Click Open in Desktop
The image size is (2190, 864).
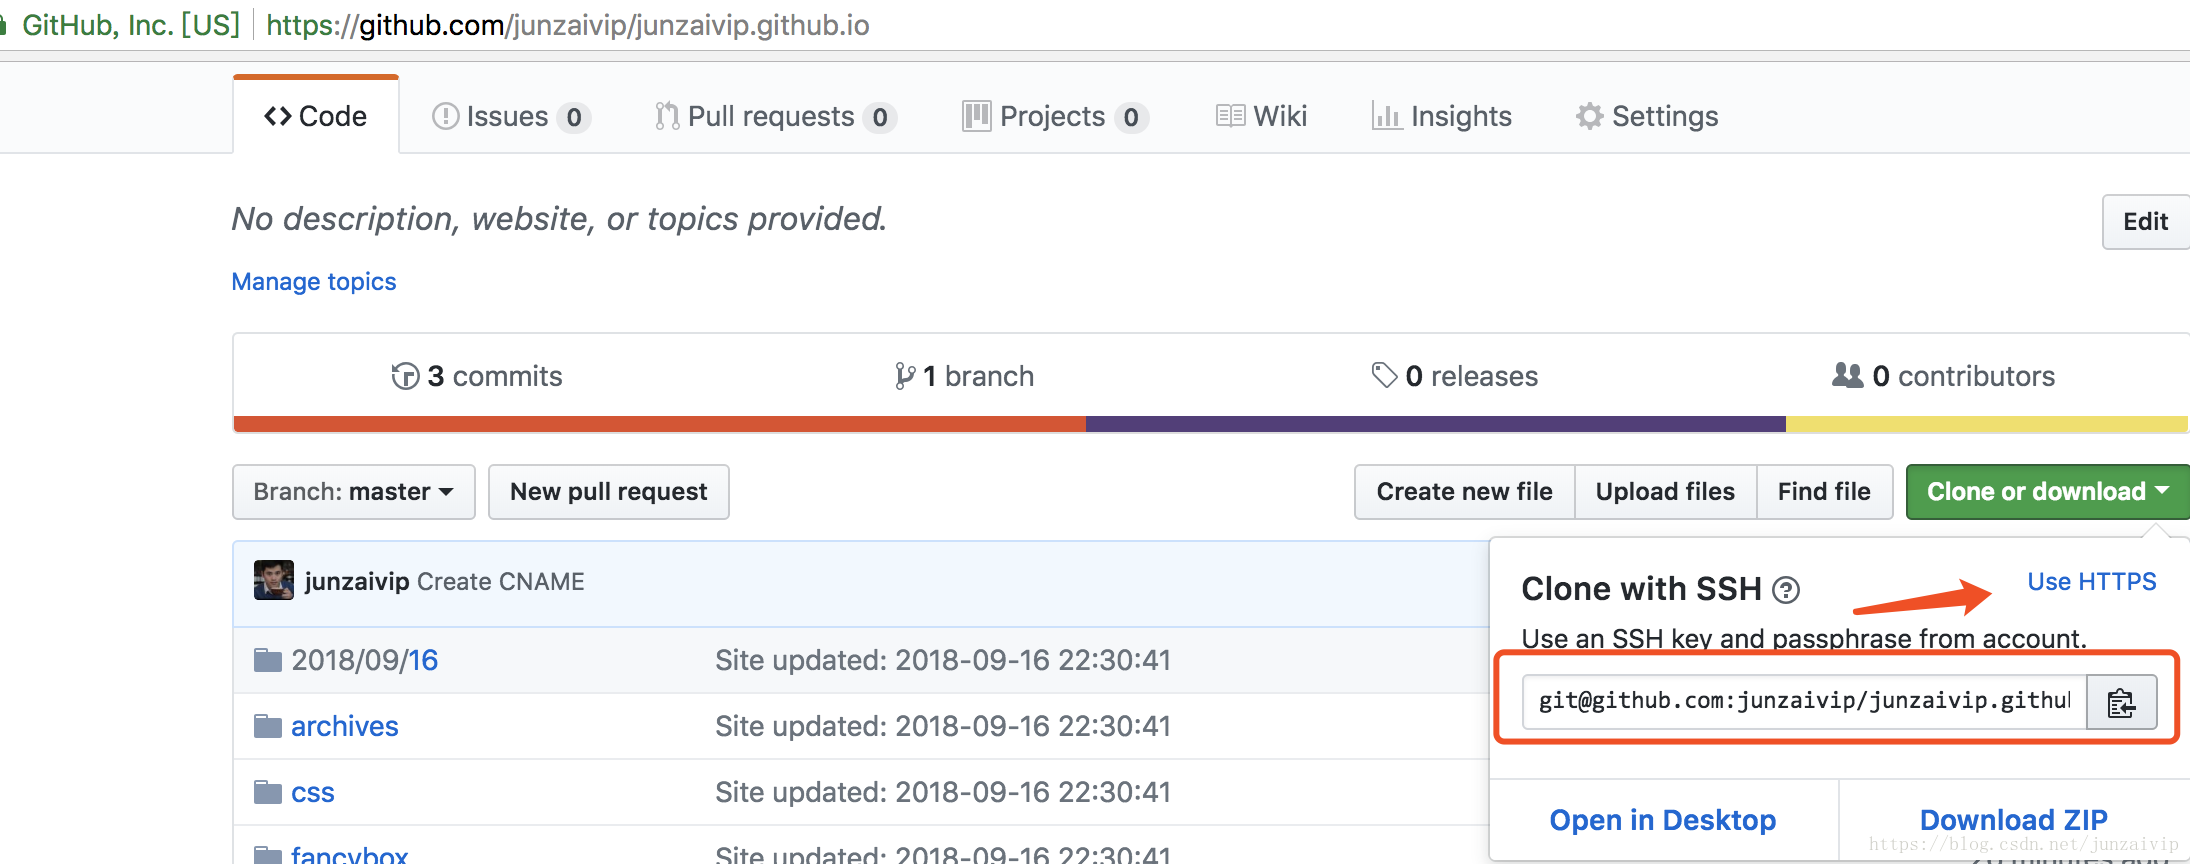[1663, 820]
